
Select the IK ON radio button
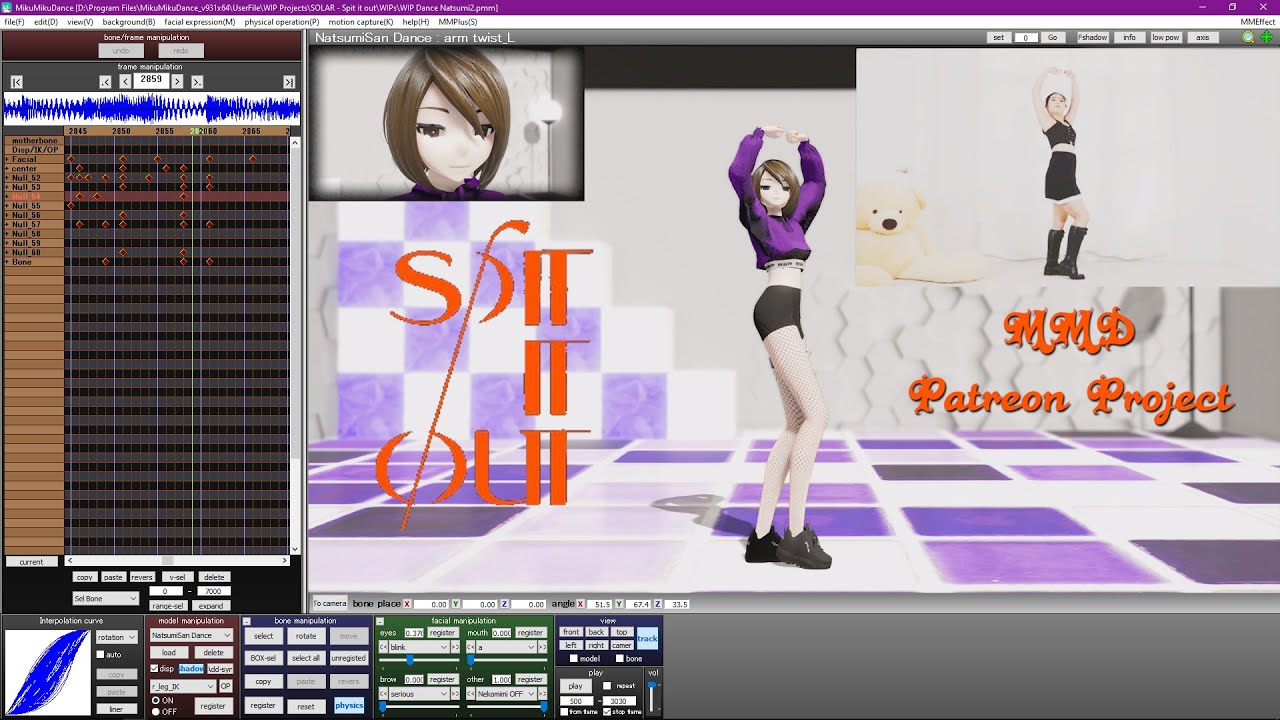point(155,701)
